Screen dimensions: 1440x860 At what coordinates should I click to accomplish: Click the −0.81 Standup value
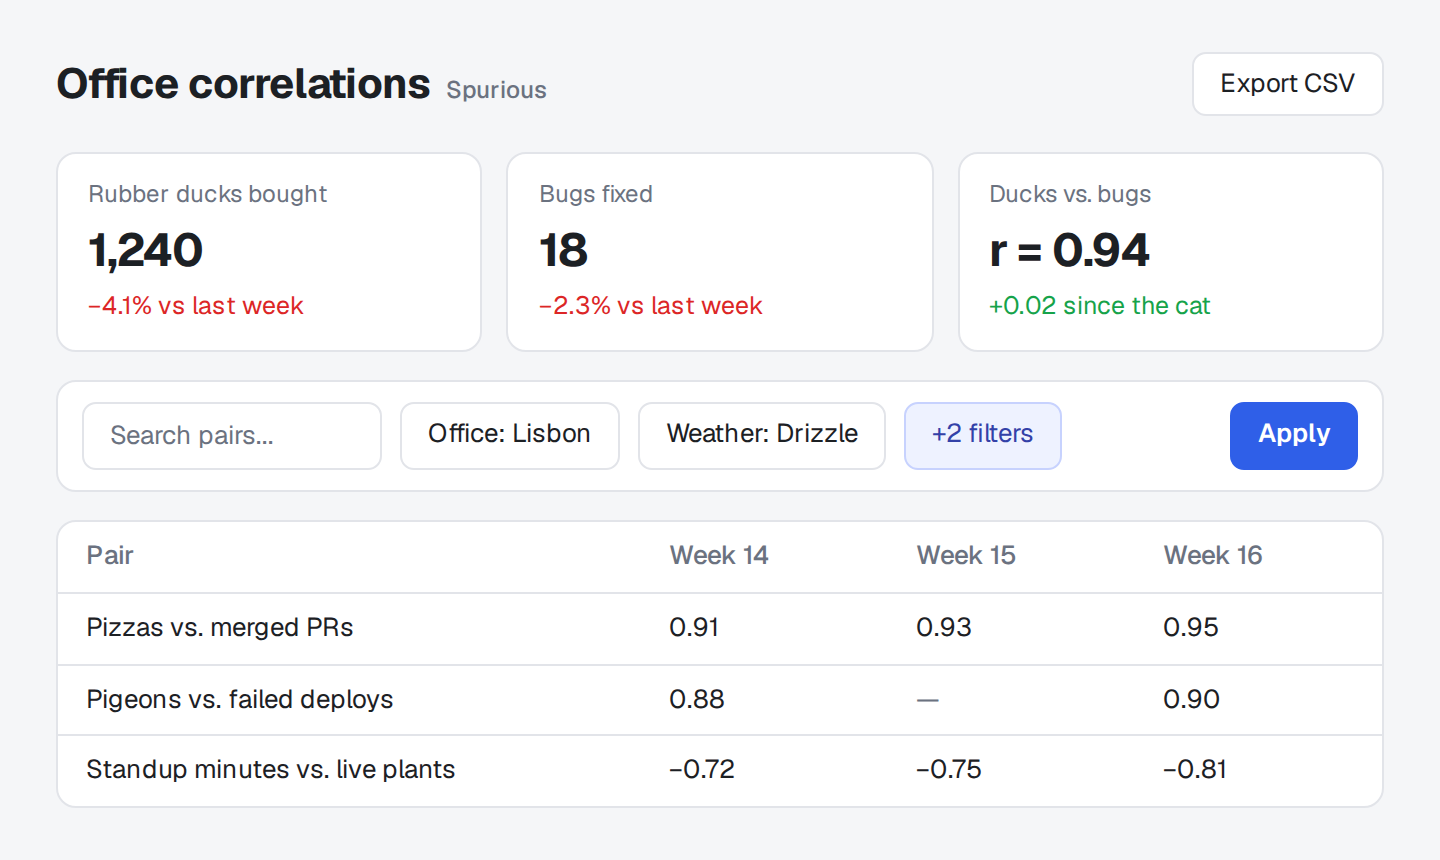(x=1195, y=769)
